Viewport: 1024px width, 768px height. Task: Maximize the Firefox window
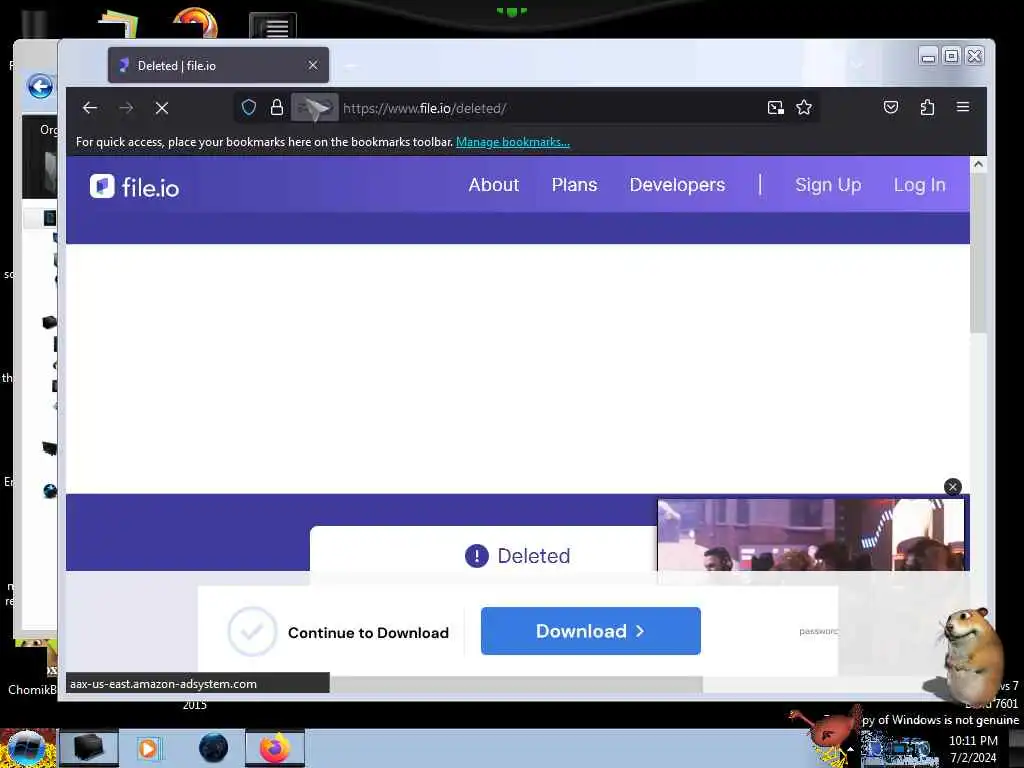pyautogui.click(x=952, y=56)
